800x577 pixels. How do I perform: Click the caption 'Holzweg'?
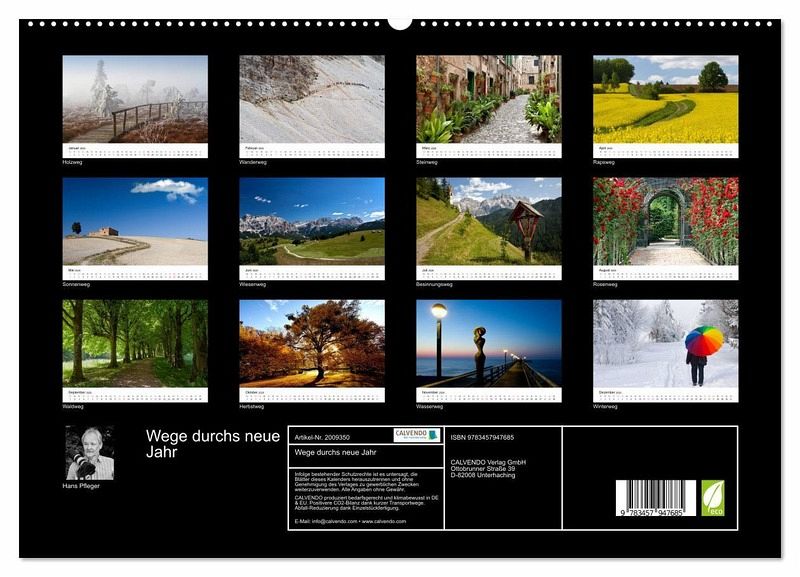coord(72,162)
